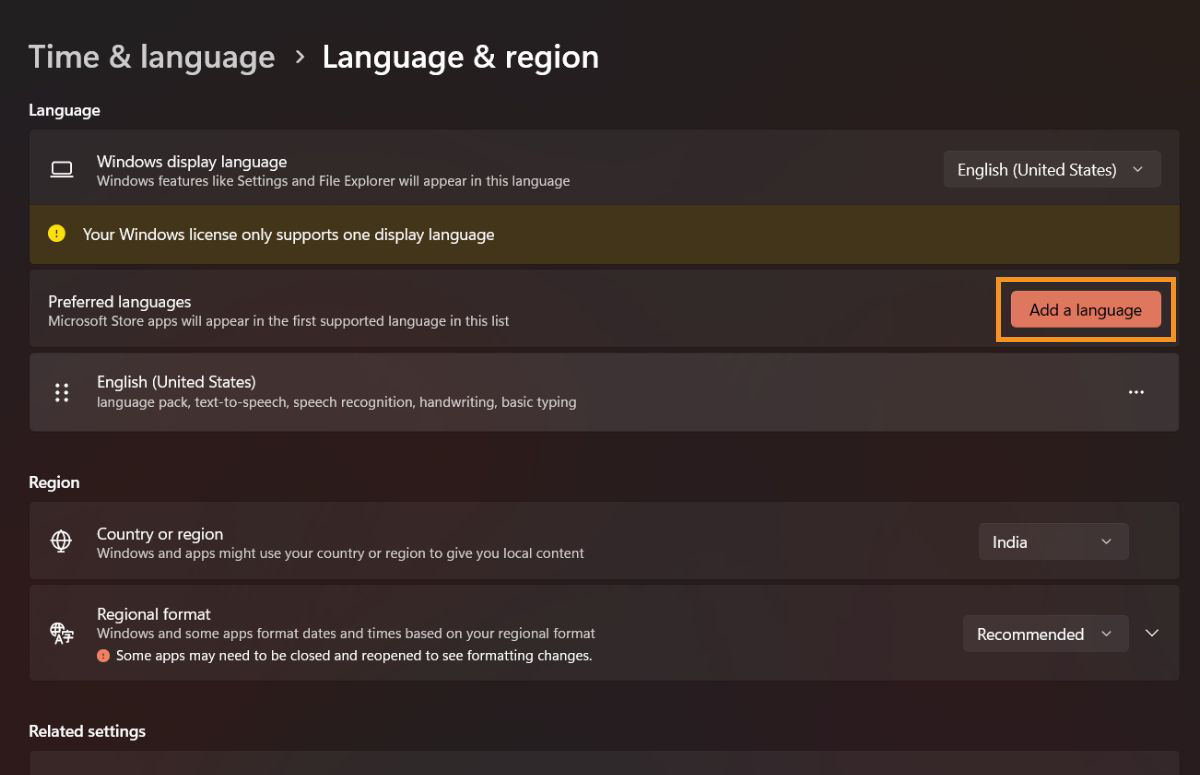1200x775 pixels.
Task: Select the English (United States) language entry
Action: click(400, 392)
